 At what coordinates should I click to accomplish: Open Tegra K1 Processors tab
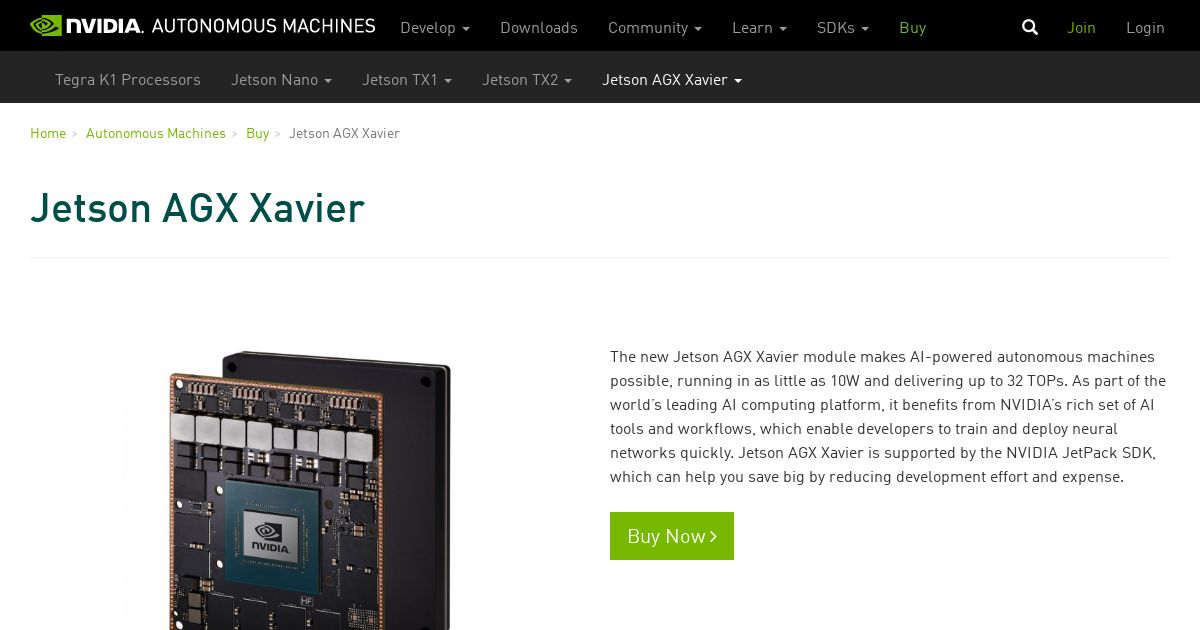coord(128,79)
